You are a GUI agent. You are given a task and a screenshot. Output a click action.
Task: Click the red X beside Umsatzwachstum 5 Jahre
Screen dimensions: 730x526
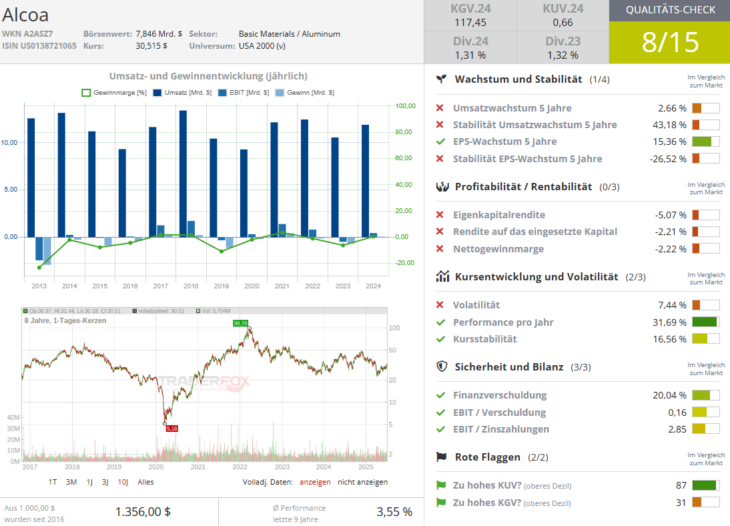(439, 108)
